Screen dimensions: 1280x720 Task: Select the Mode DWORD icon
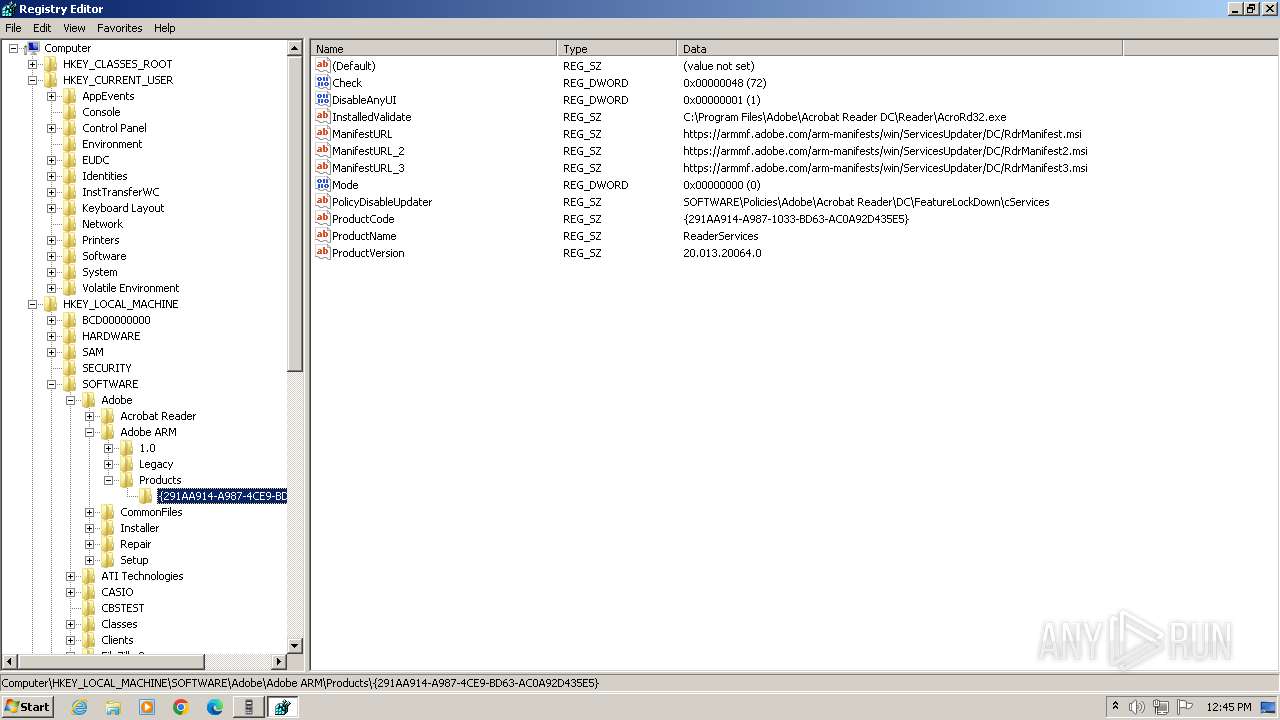pyautogui.click(x=322, y=184)
